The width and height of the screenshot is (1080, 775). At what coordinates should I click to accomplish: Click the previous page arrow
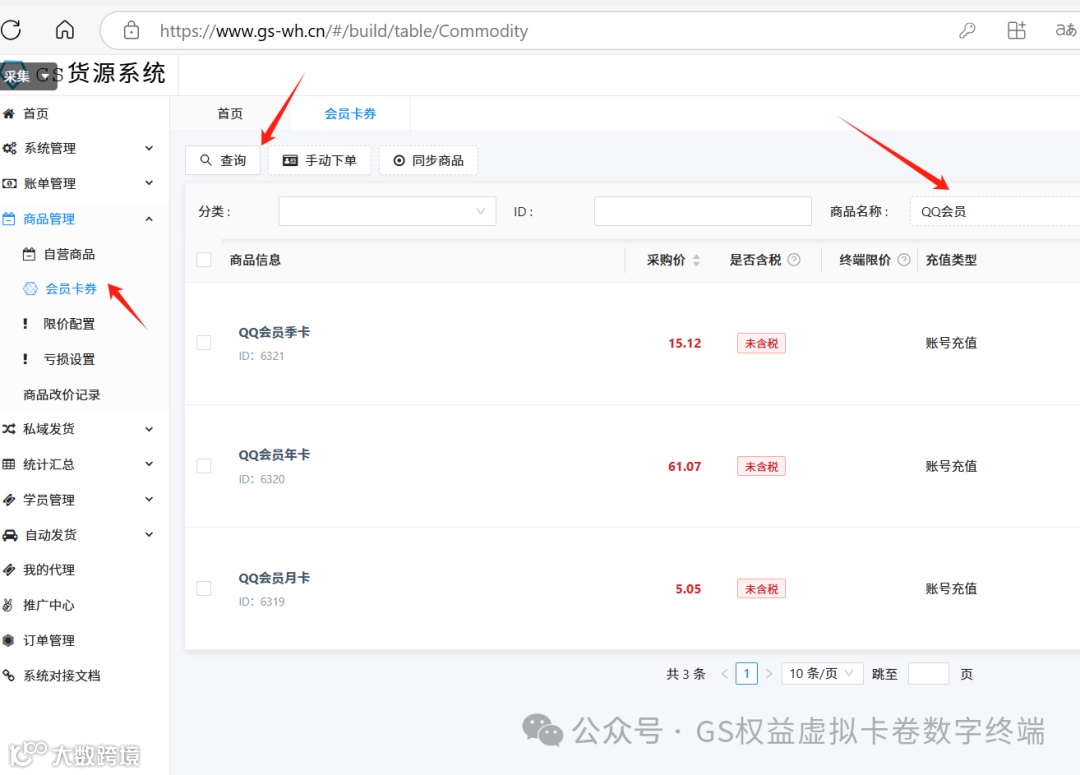(x=724, y=674)
